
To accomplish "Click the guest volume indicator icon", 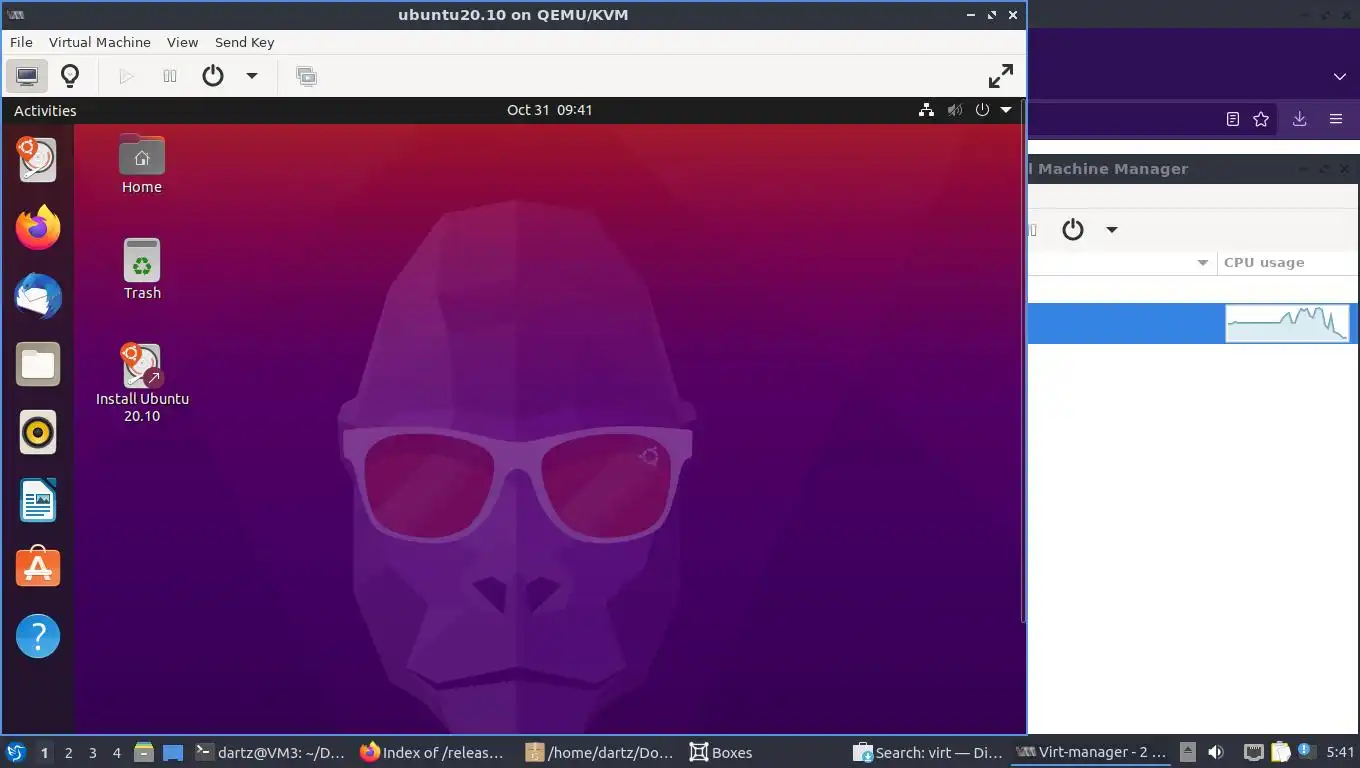I will pos(955,110).
